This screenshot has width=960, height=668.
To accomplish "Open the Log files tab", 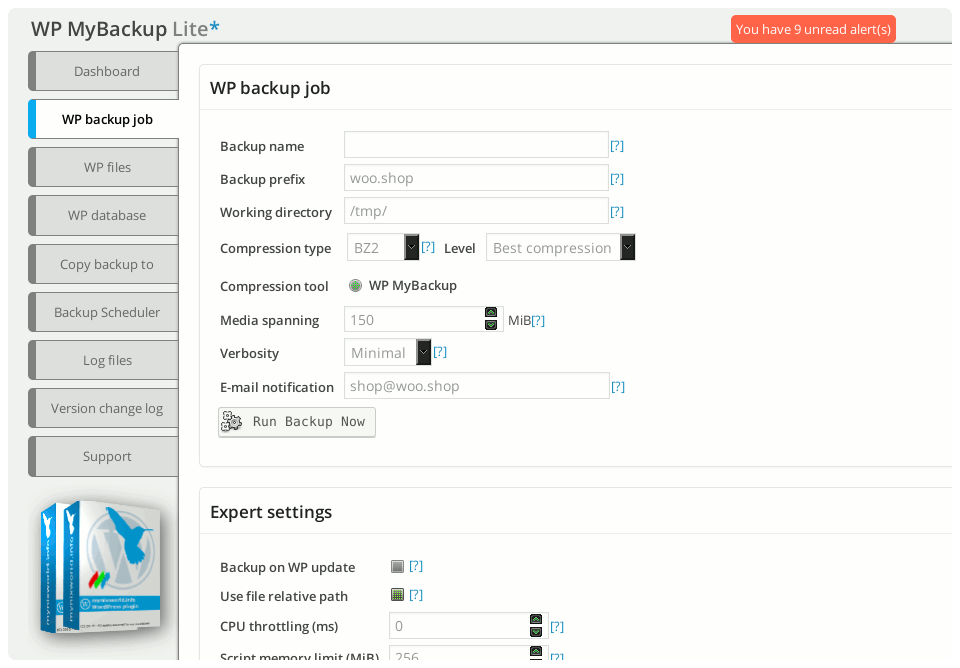I will point(104,360).
